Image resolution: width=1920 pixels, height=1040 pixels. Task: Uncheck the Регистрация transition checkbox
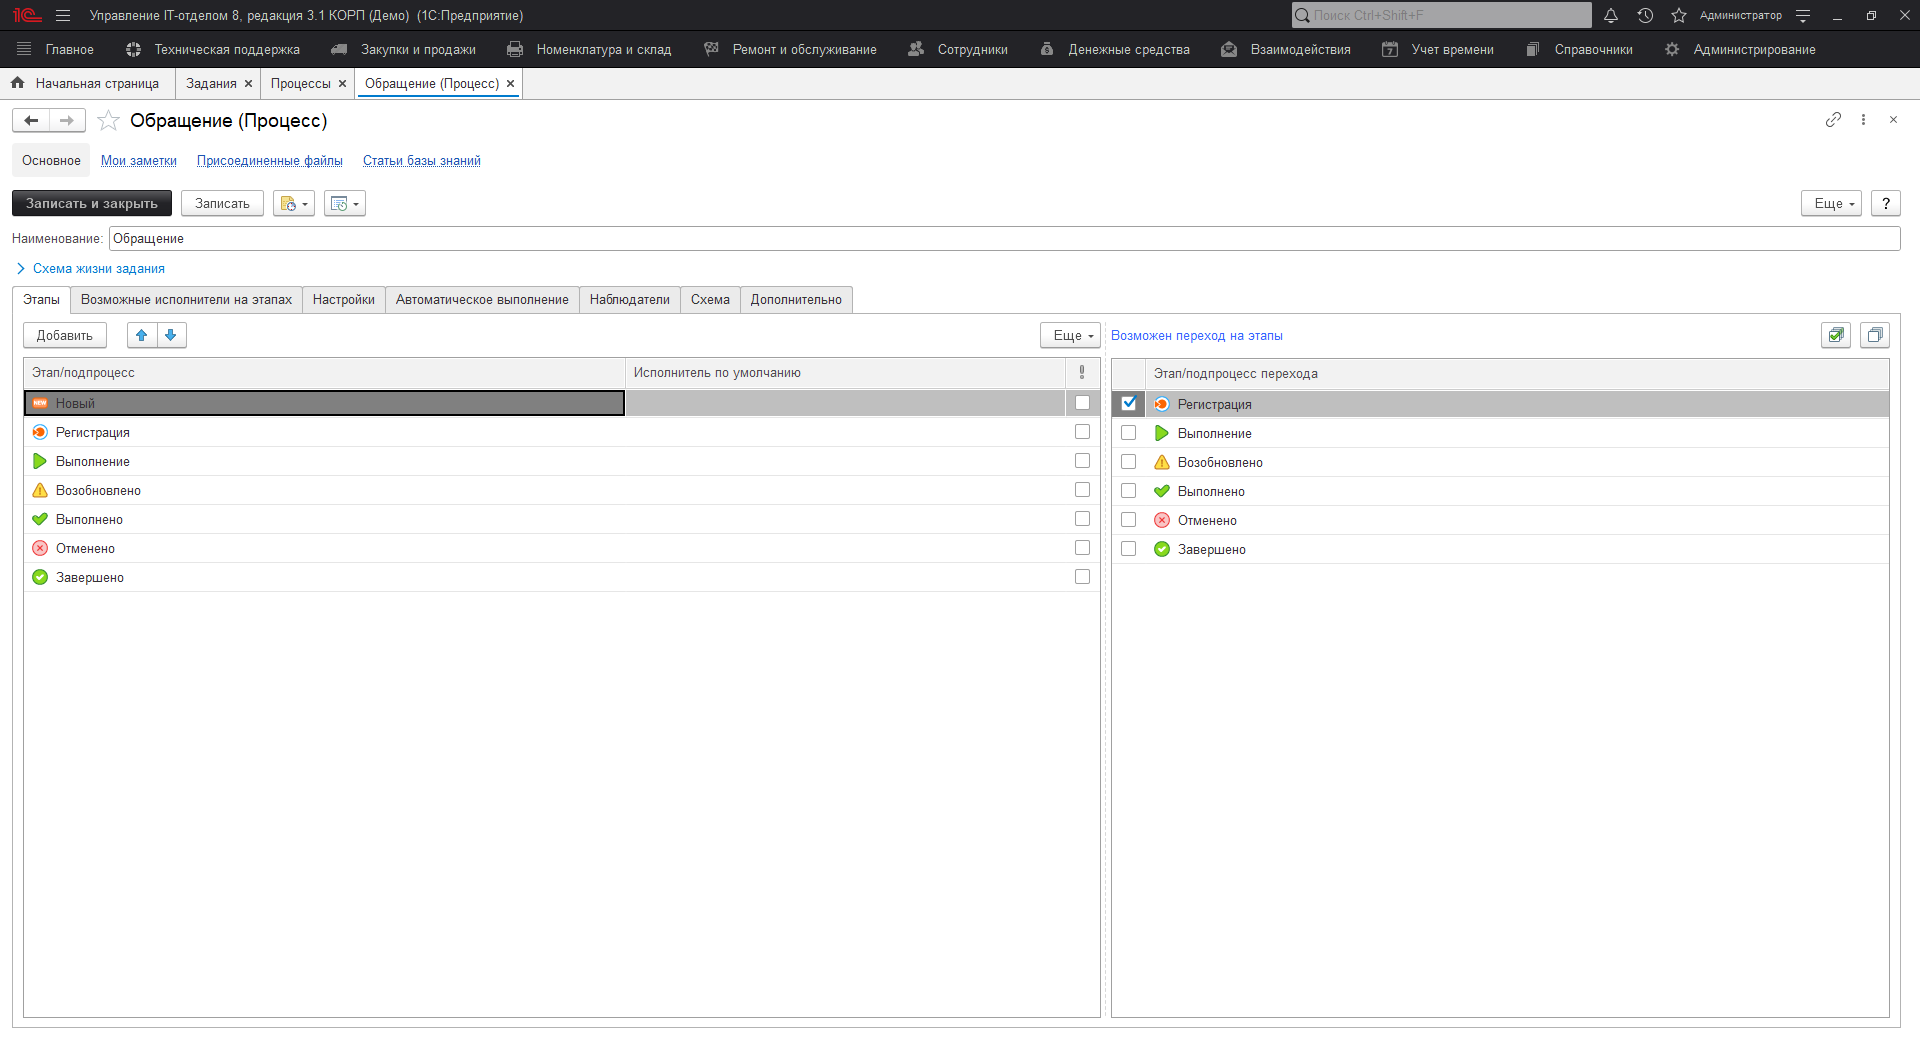click(x=1129, y=403)
